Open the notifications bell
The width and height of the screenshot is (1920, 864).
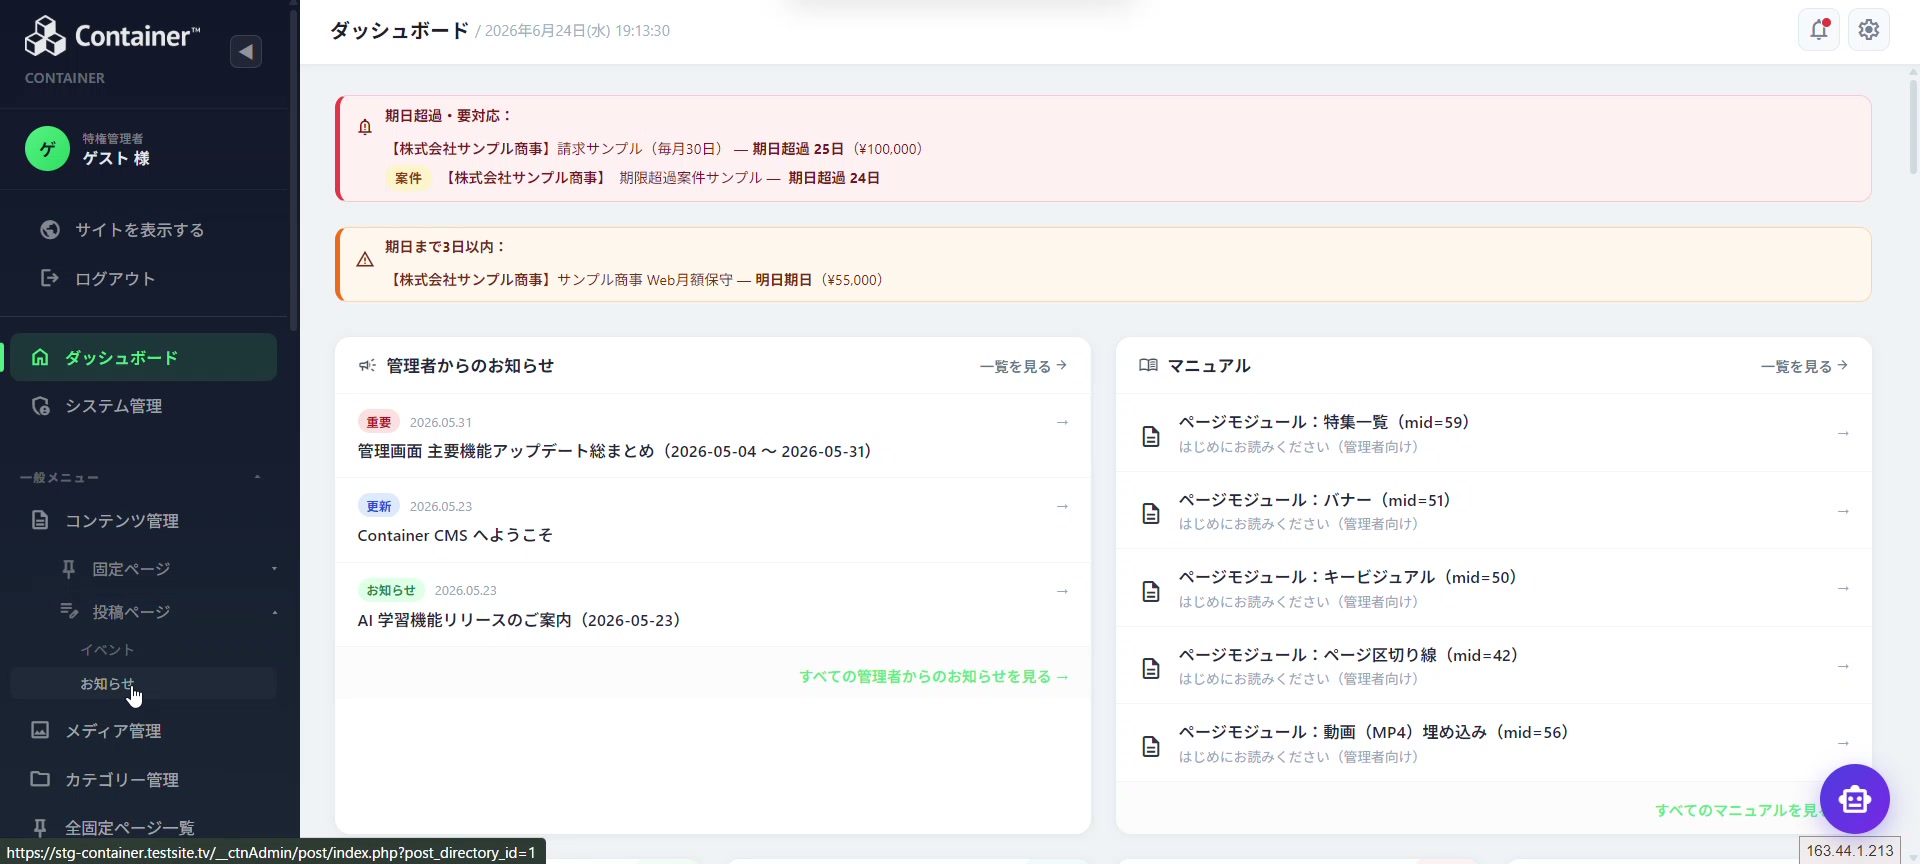(1819, 30)
